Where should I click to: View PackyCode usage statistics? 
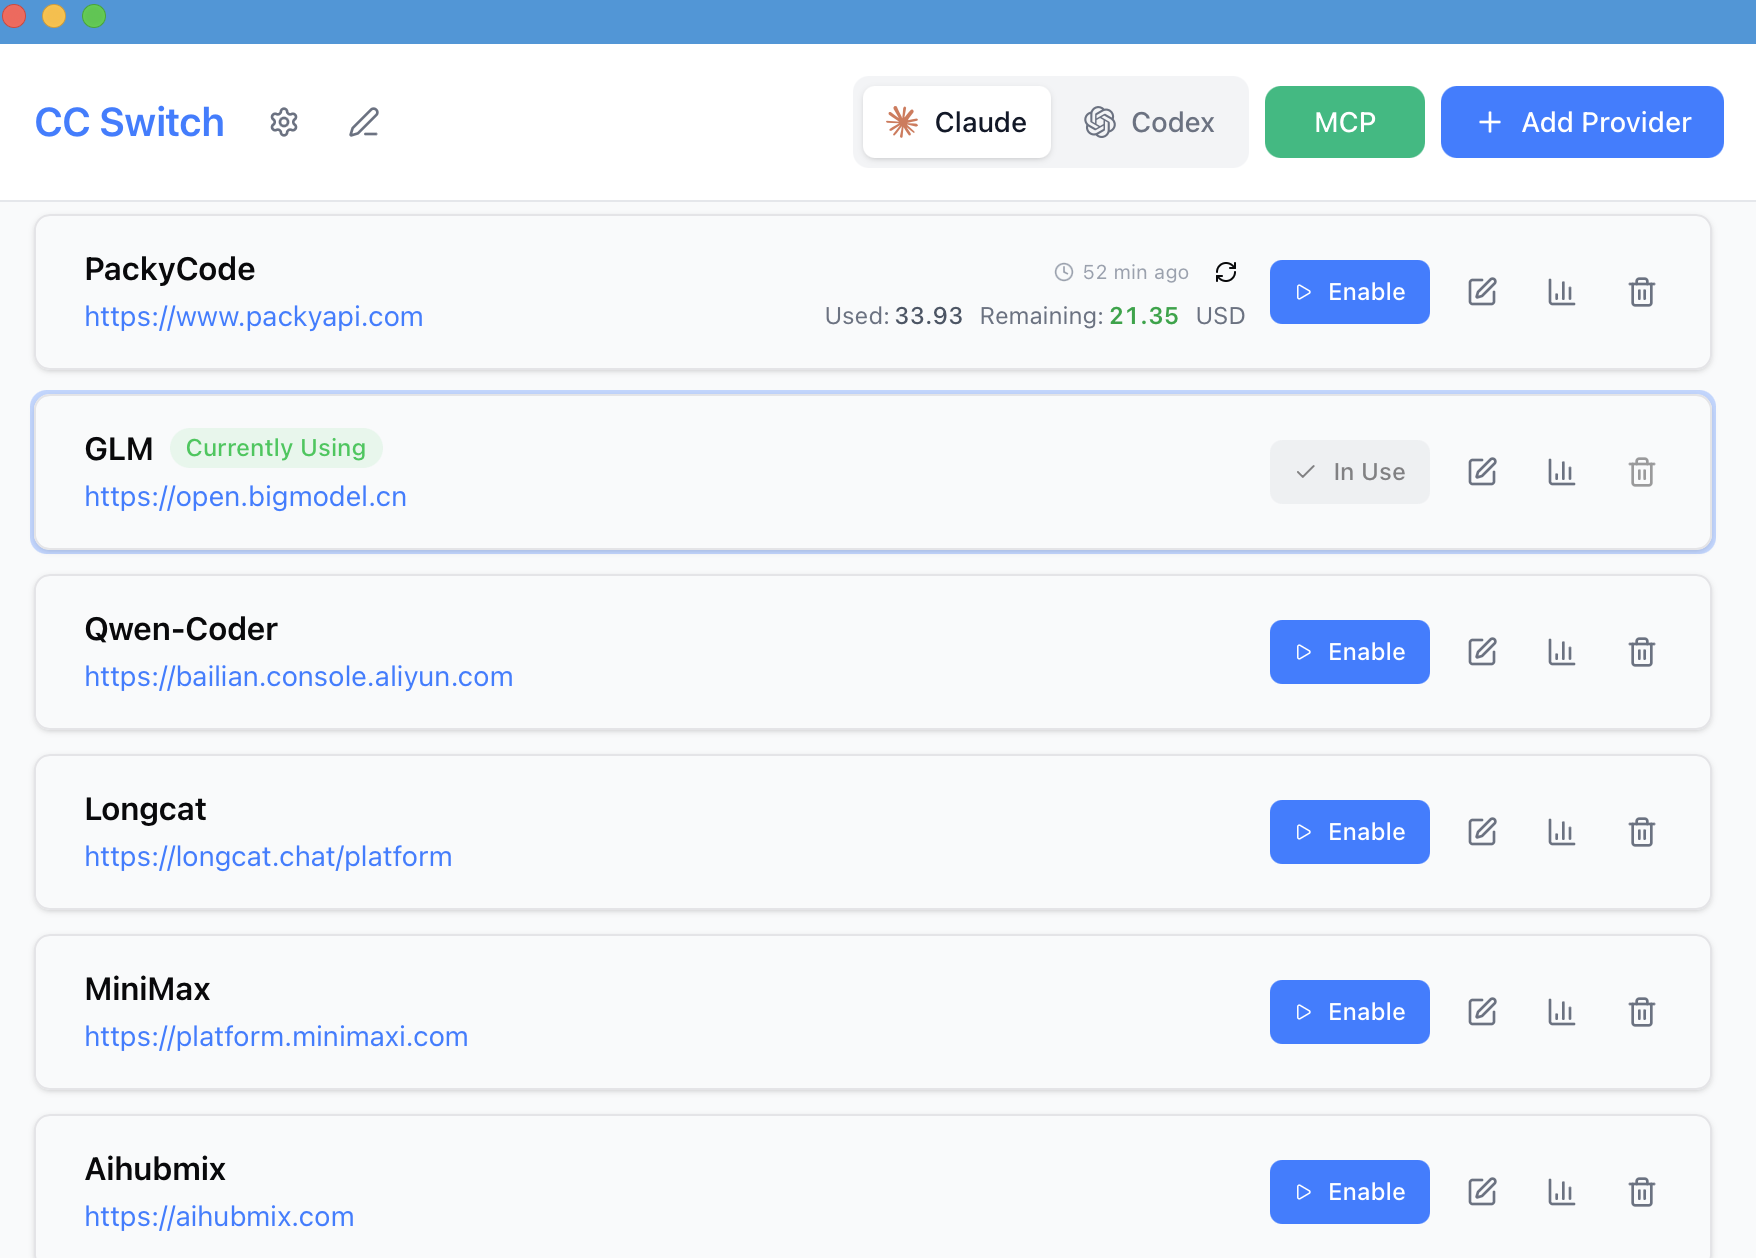click(x=1561, y=292)
